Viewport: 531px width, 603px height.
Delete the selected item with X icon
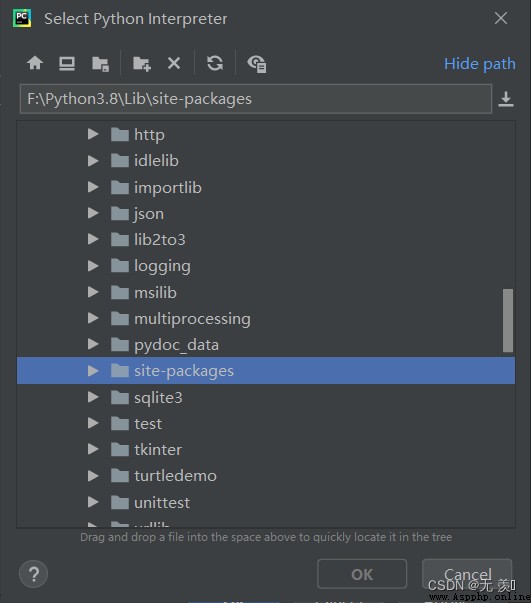[x=174, y=63]
